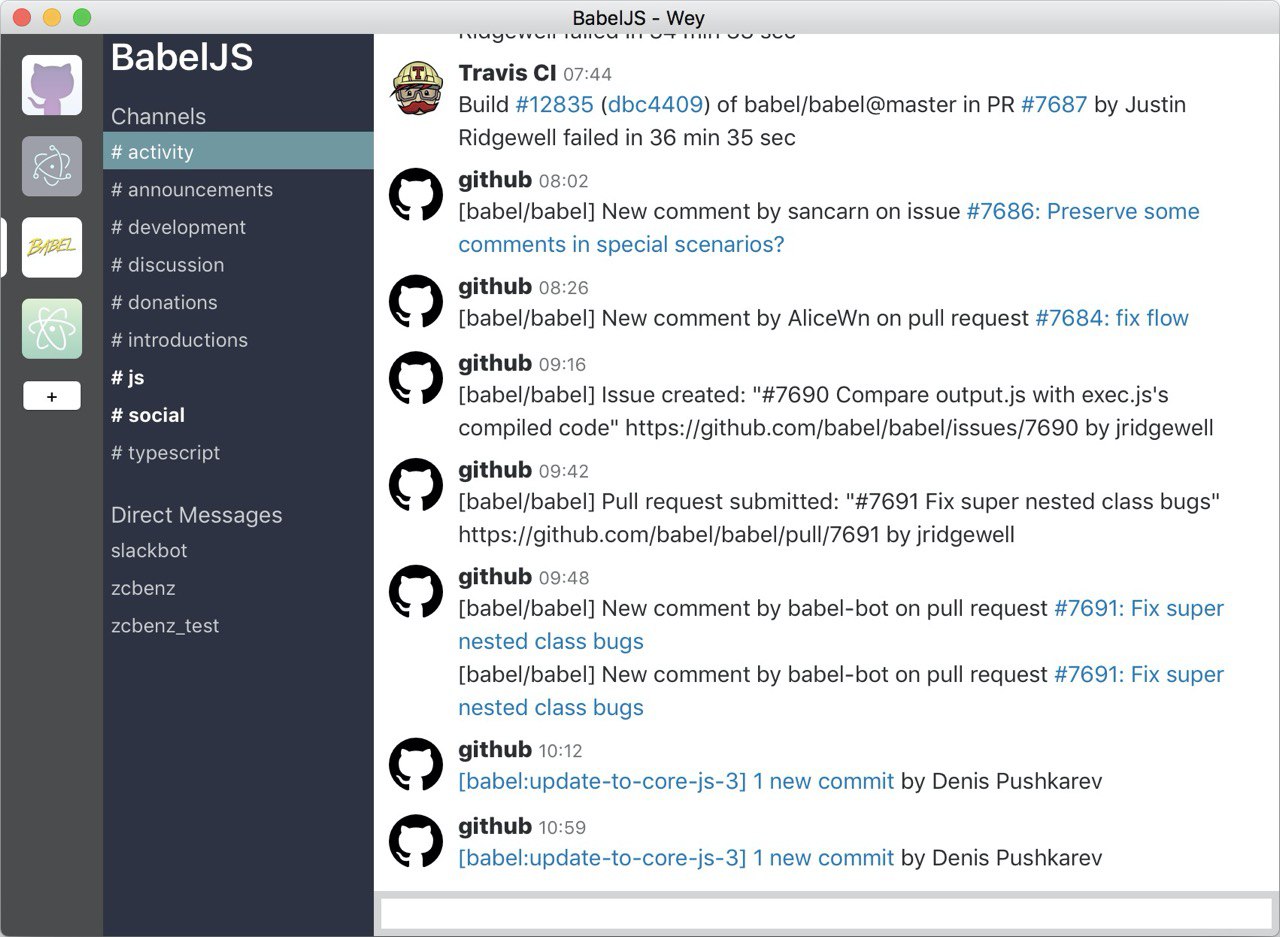Click the 09:42 timestamp
The width and height of the screenshot is (1280, 937).
(564, 471)
